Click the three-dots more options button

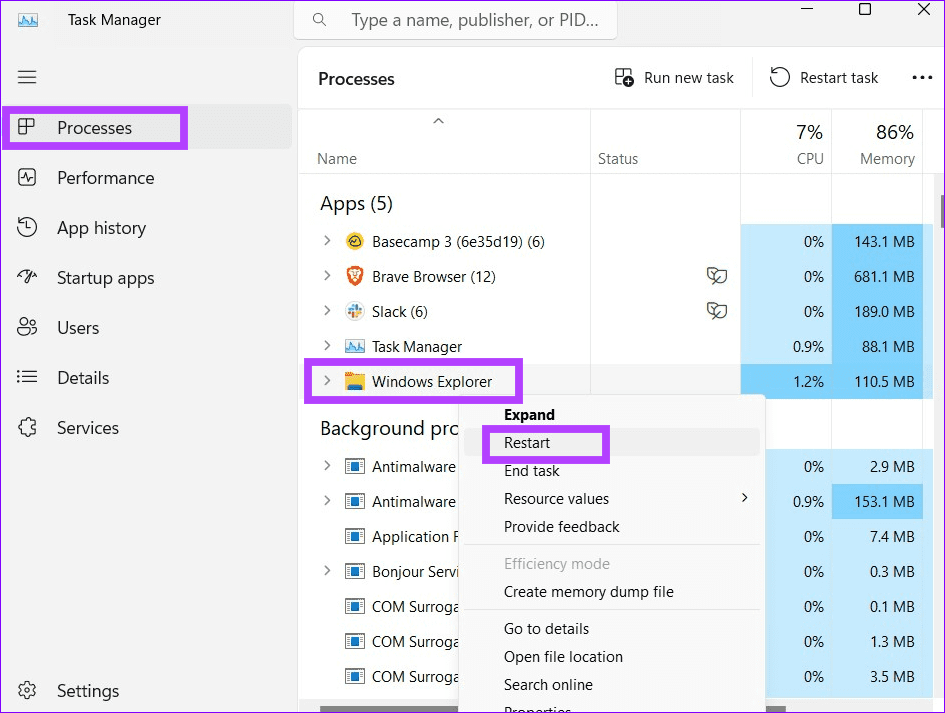tap(921, 78)
